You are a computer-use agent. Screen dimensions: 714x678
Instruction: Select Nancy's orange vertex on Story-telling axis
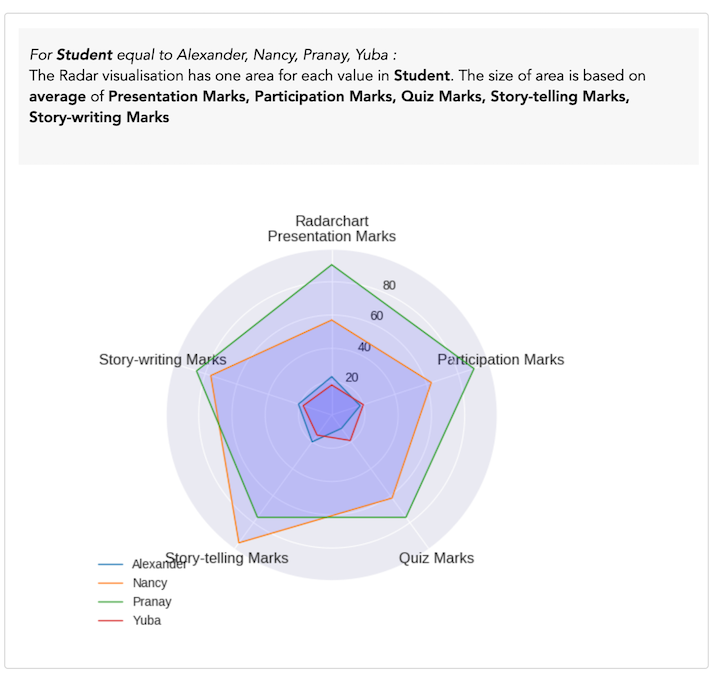pos(237,543)
